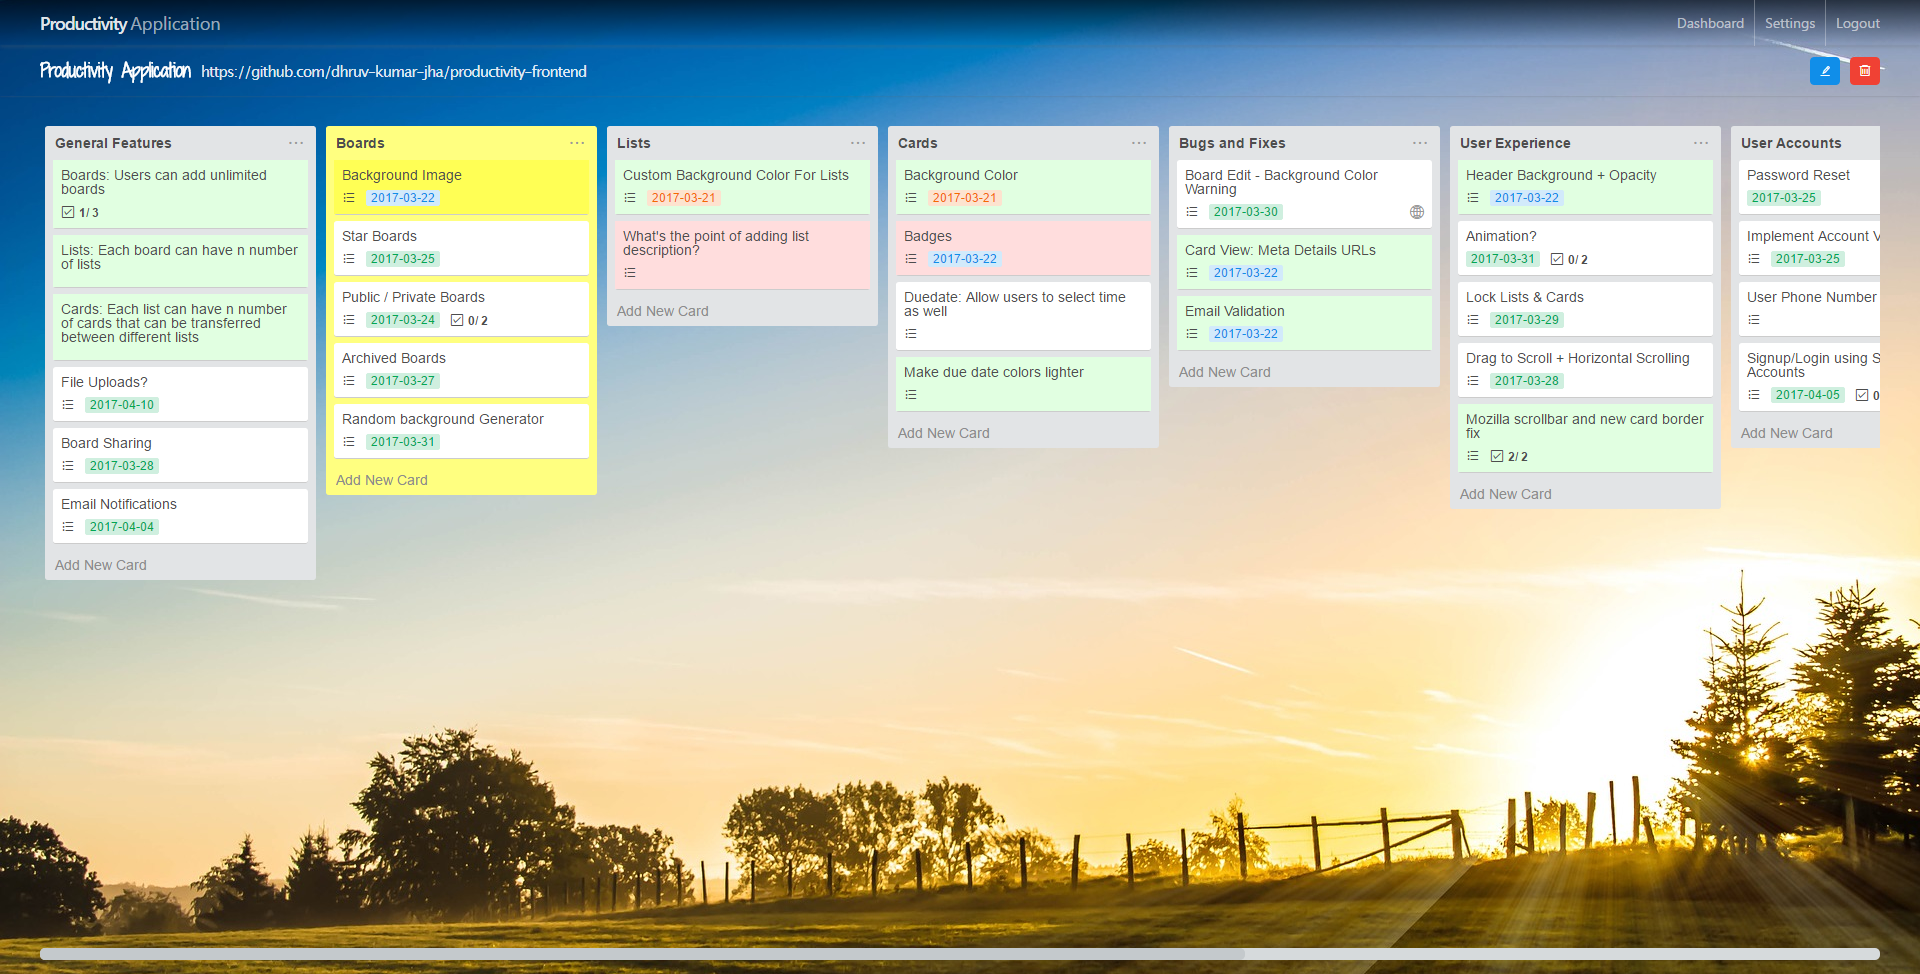
Task: Add New Card in Bugs and Fixes list
Action: coord(1225,372)
